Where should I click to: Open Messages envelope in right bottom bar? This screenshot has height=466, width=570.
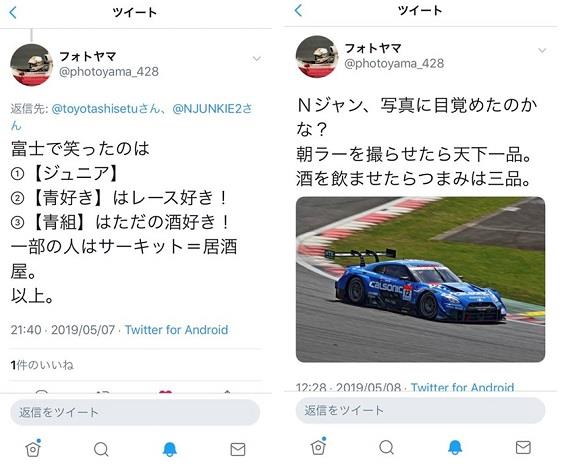pos(523,447)
